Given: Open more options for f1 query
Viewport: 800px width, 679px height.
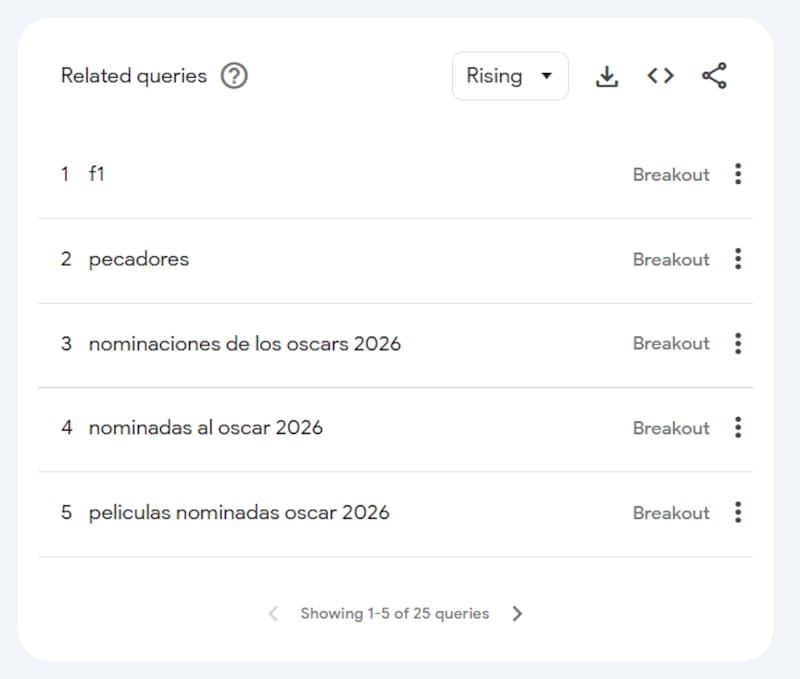Looking at the screenshot, I should point(738,174).
